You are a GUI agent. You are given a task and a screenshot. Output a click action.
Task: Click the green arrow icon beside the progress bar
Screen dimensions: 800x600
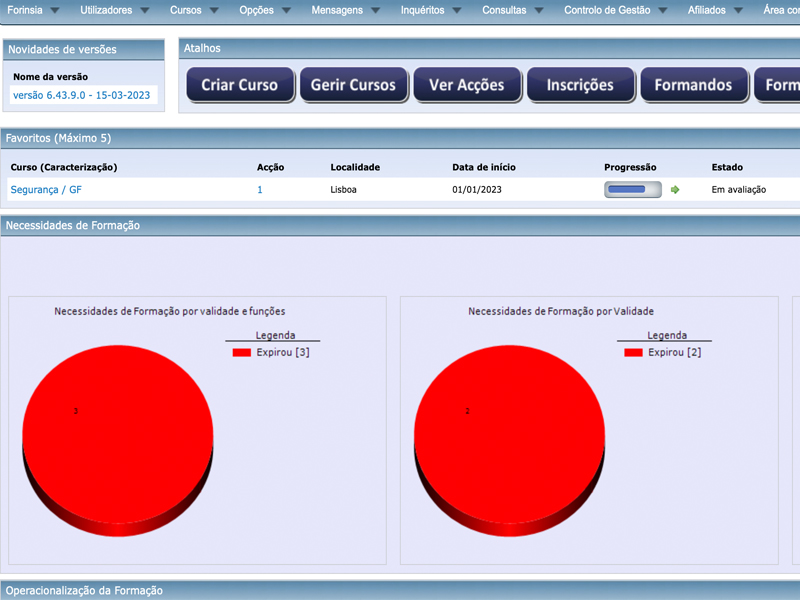pyautogui.click(x=675, y=190)
